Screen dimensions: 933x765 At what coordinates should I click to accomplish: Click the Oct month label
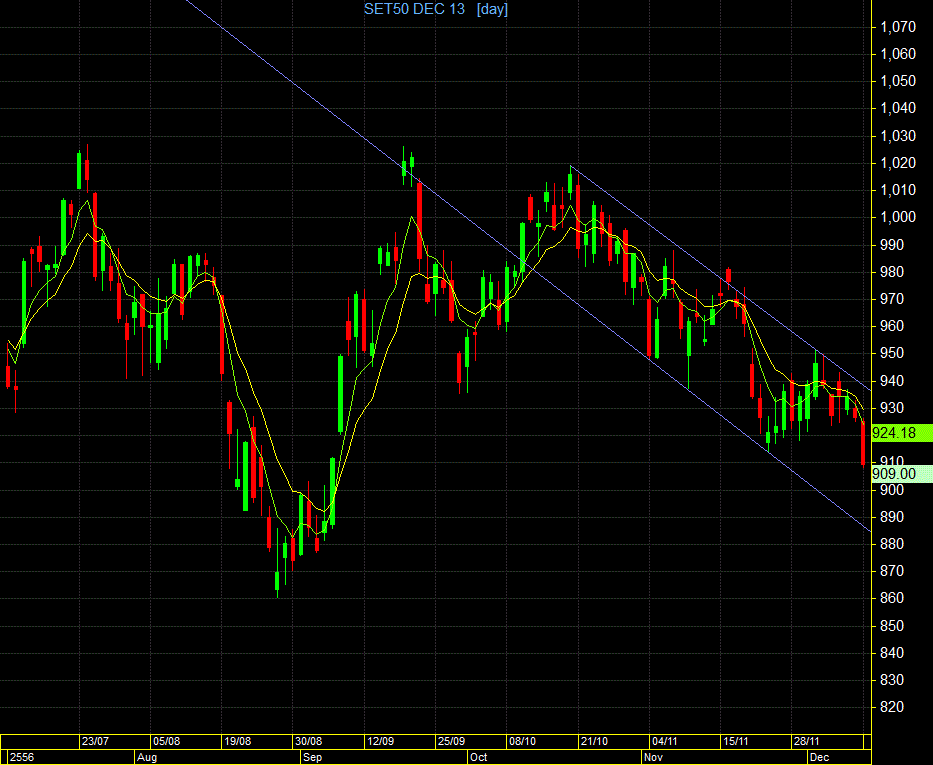[x=478, y=757]
